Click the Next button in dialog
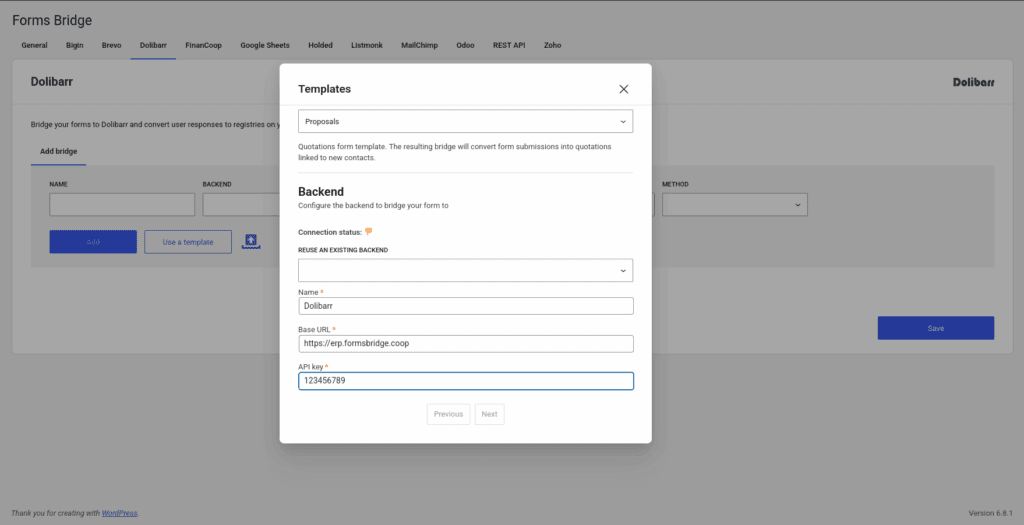This screenshot has width=1024, height=525. coord(489,414)
